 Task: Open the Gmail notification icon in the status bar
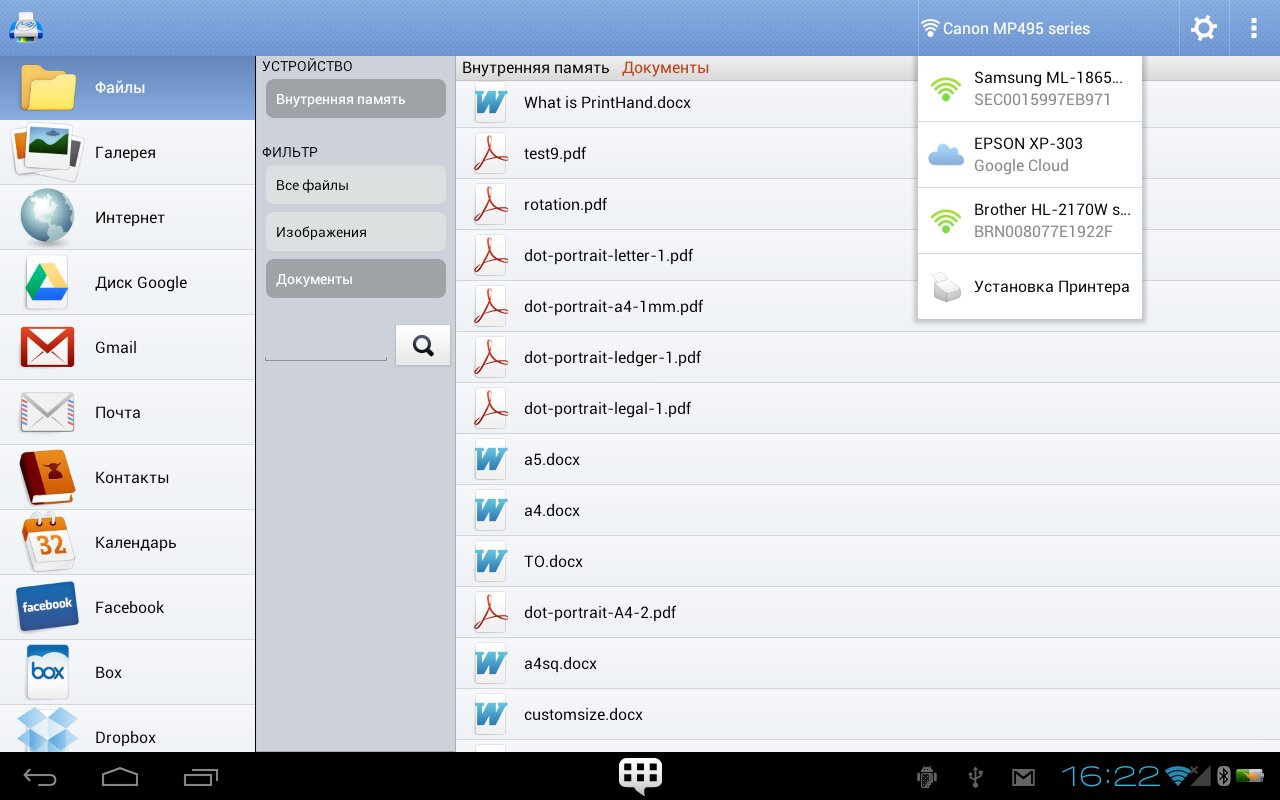(1023, 776)
